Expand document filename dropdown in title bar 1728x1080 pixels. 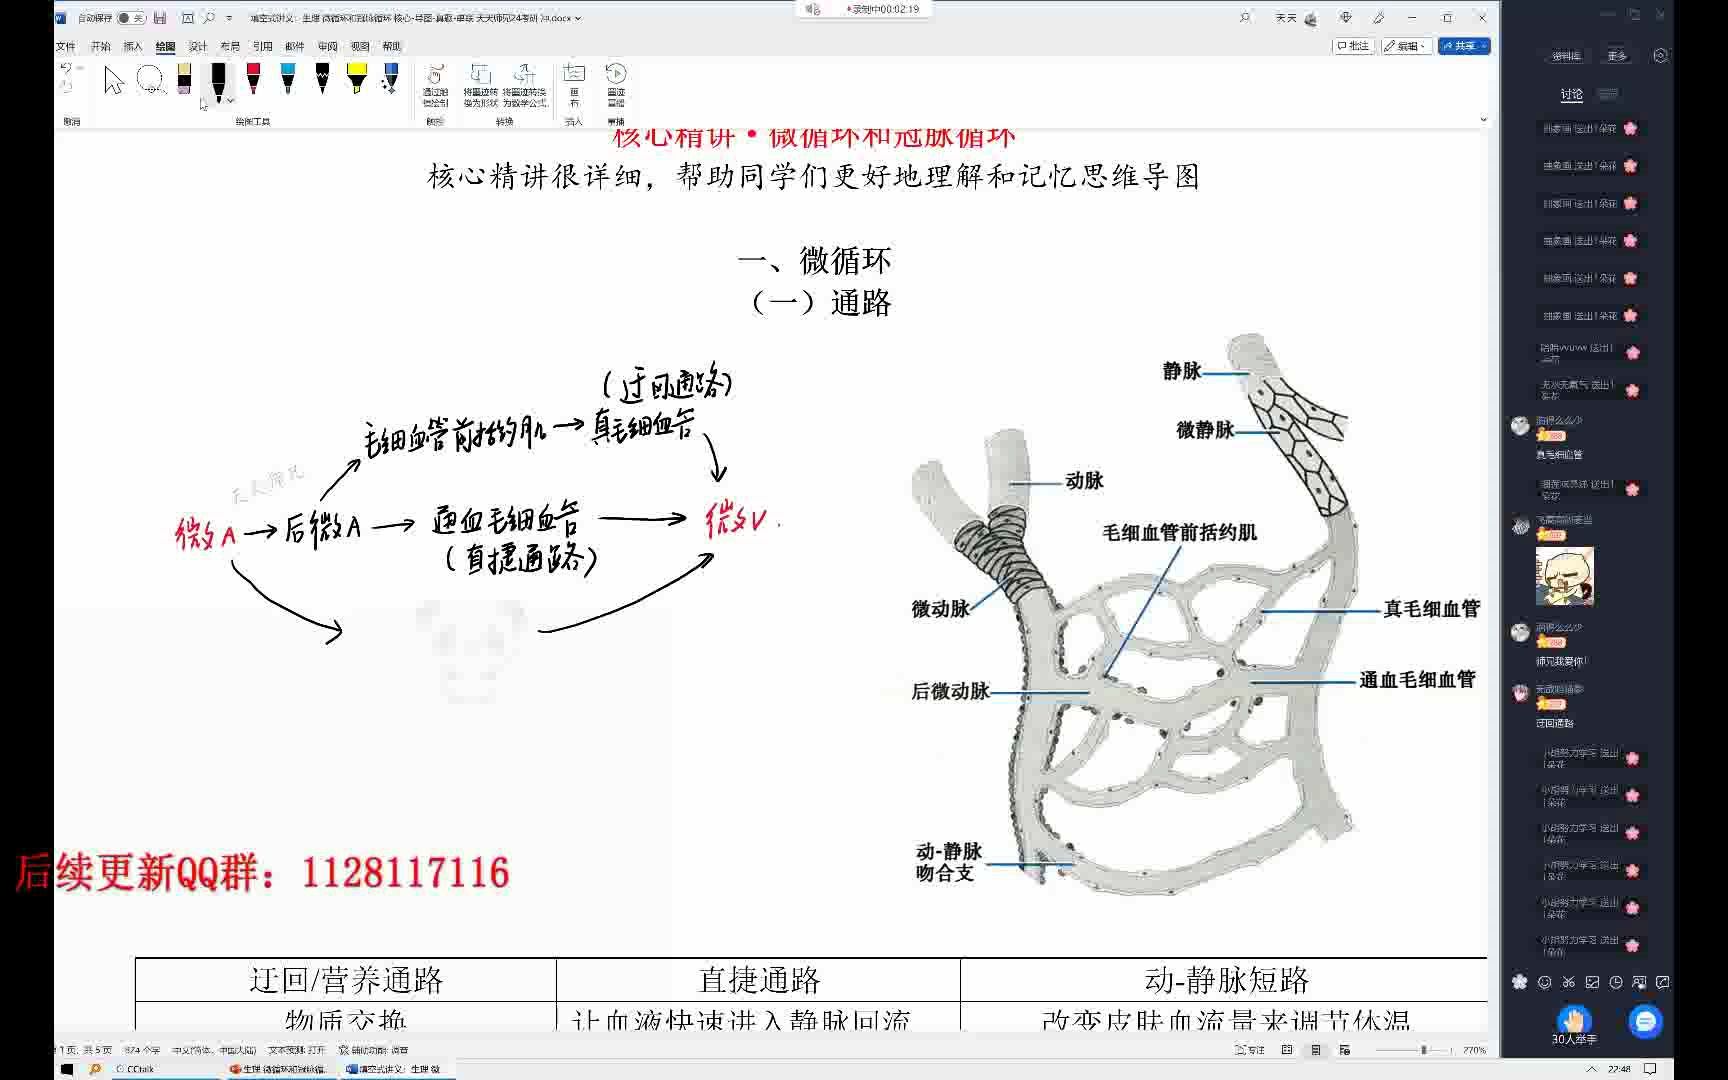point(578,18)
